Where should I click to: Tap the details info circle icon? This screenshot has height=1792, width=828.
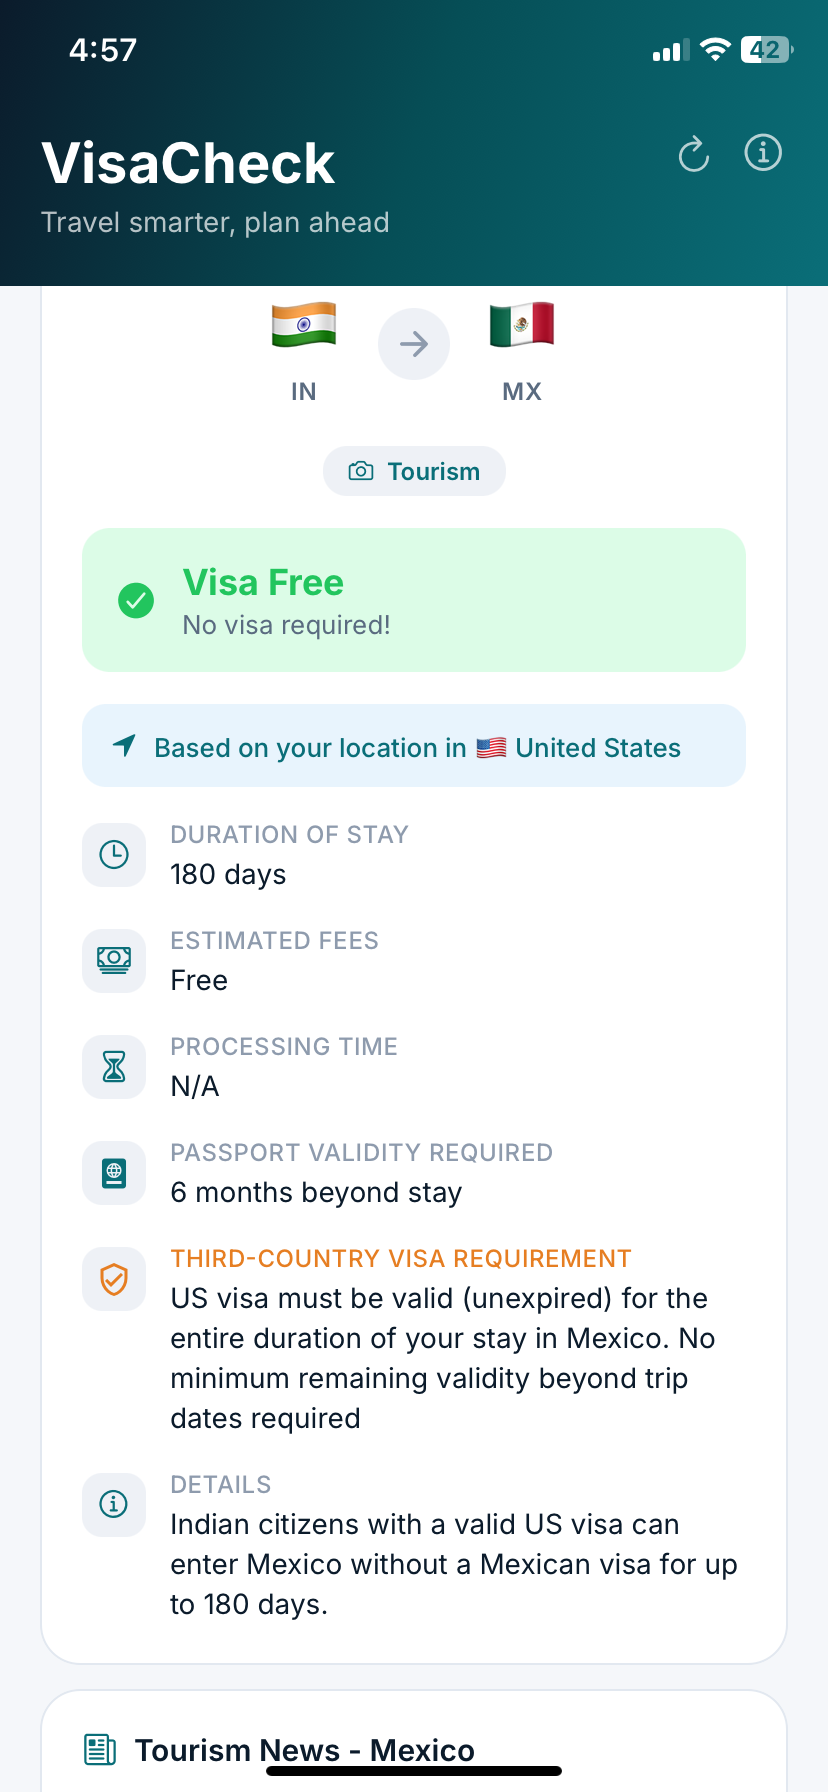coord(114,1504)
